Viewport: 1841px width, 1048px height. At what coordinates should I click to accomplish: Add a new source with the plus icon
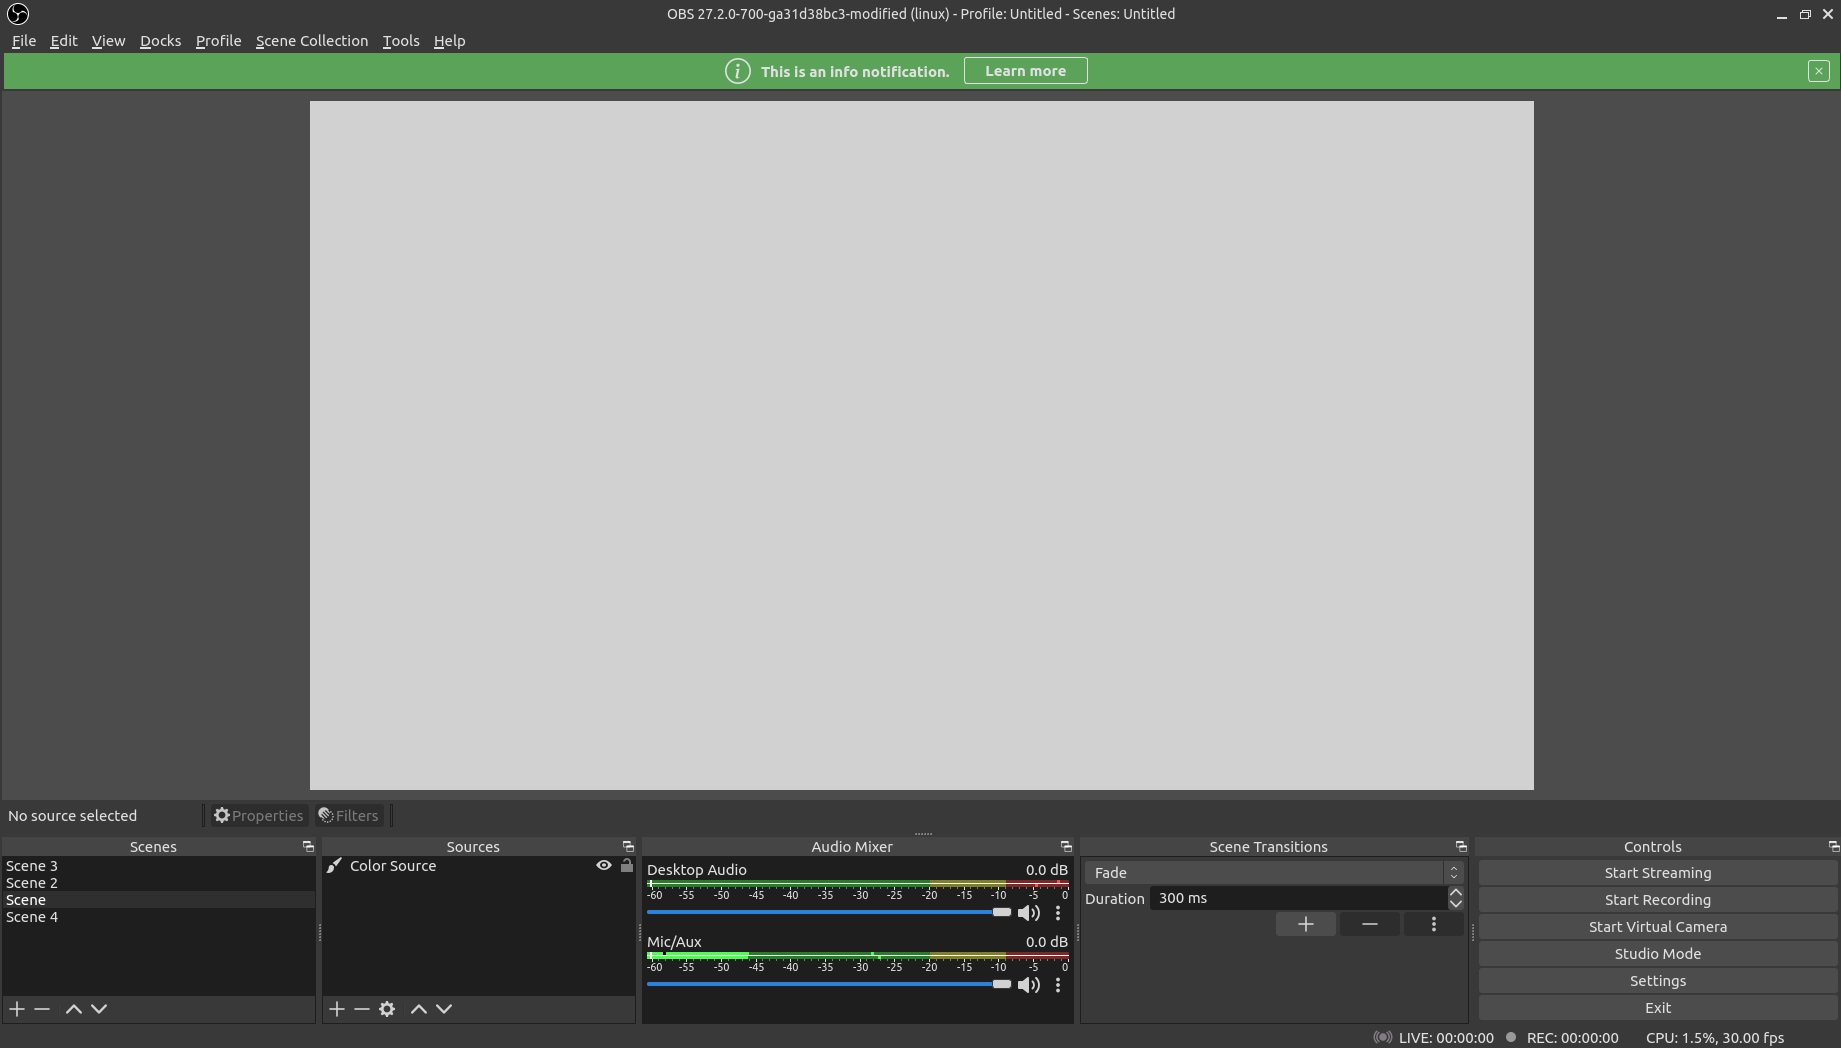coord(337,1009)
